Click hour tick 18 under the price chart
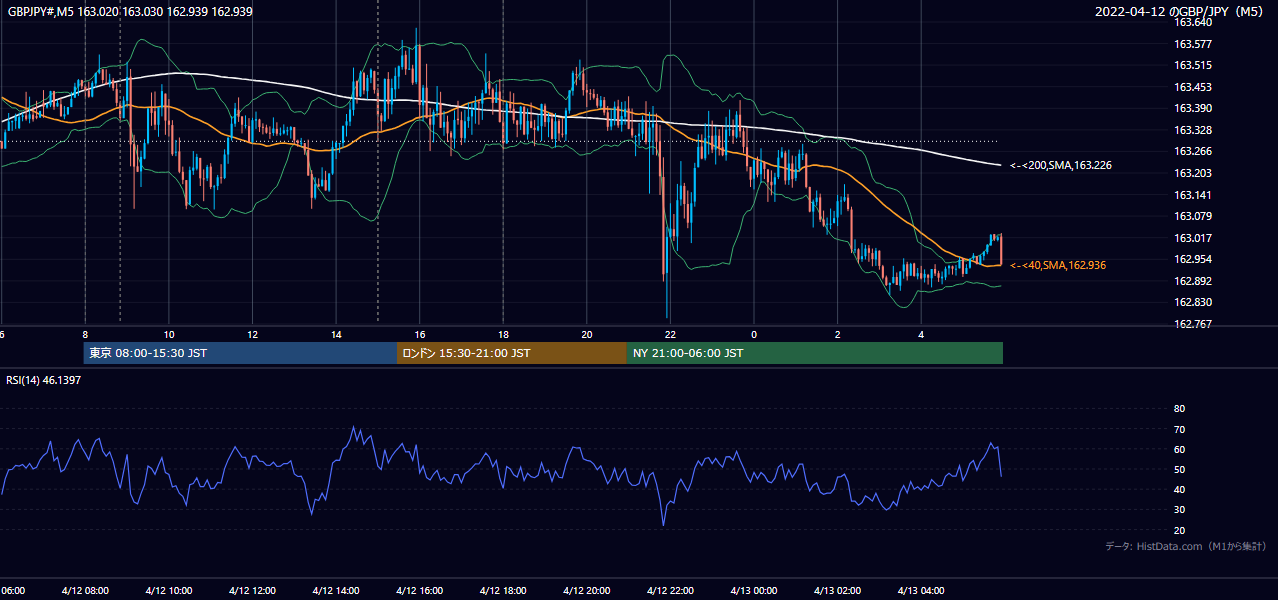This screenshot has height=600, width=1278. coord(503,334)
